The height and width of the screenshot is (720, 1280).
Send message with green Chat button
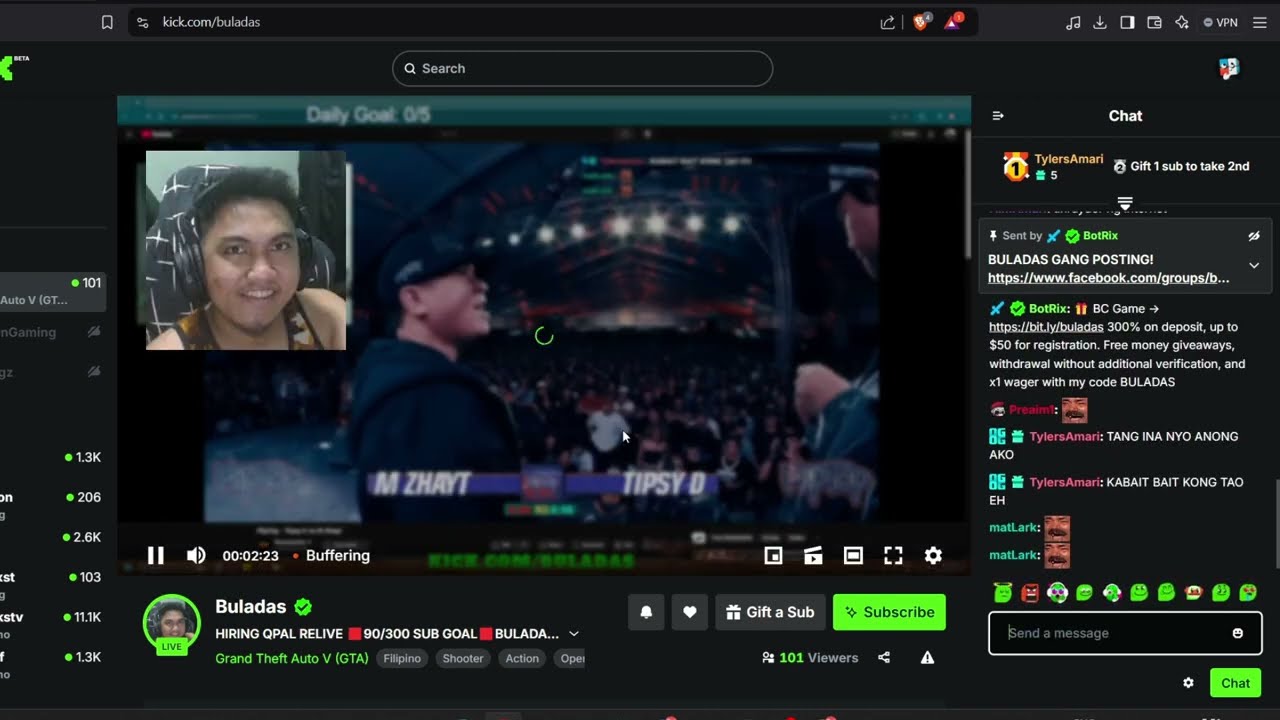(x=1235, y=683)
